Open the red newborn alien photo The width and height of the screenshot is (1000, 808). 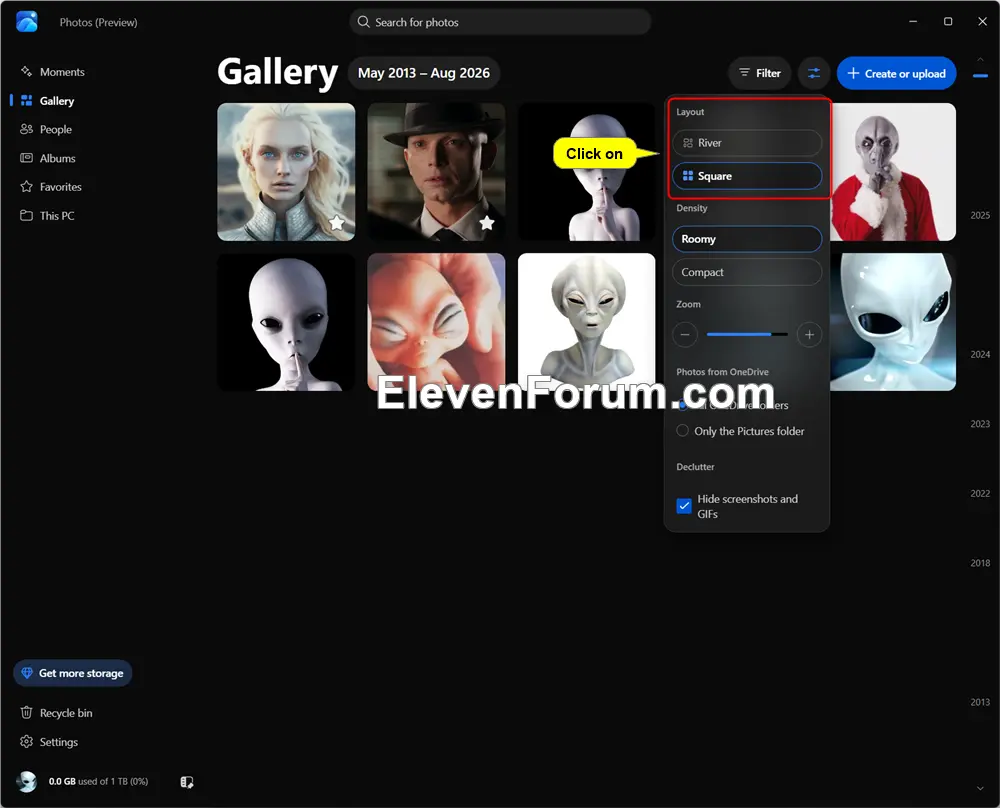coord(436,321)
